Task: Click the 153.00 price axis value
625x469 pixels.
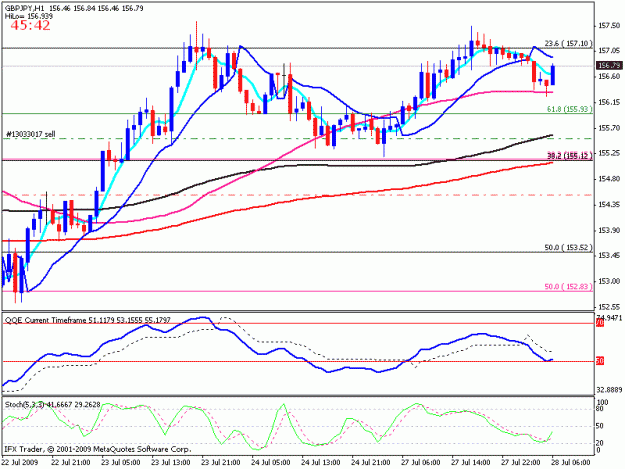Action: [x=609, y=281]
